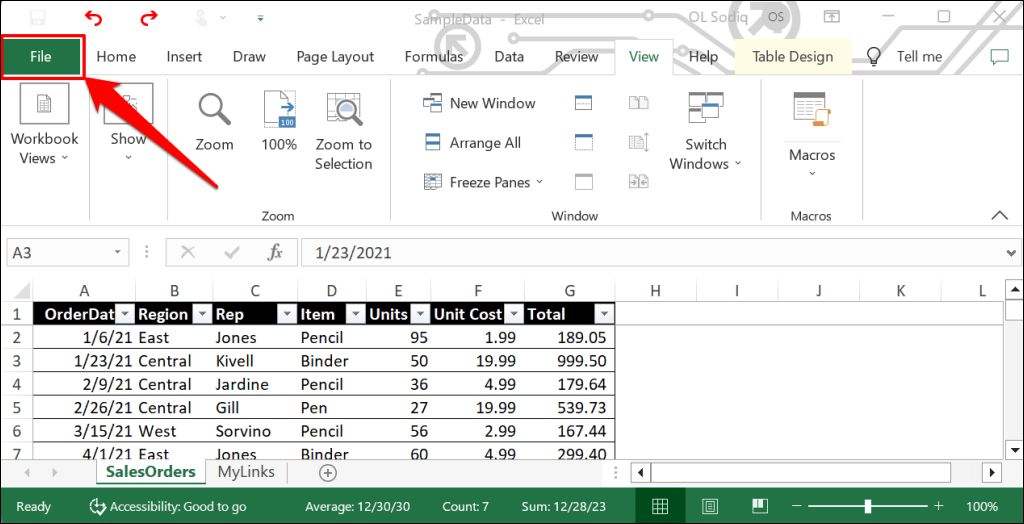This screenshot has width=1024, height=524.
Task: Open the Region column filter dropdown
Action: [201, 314]
